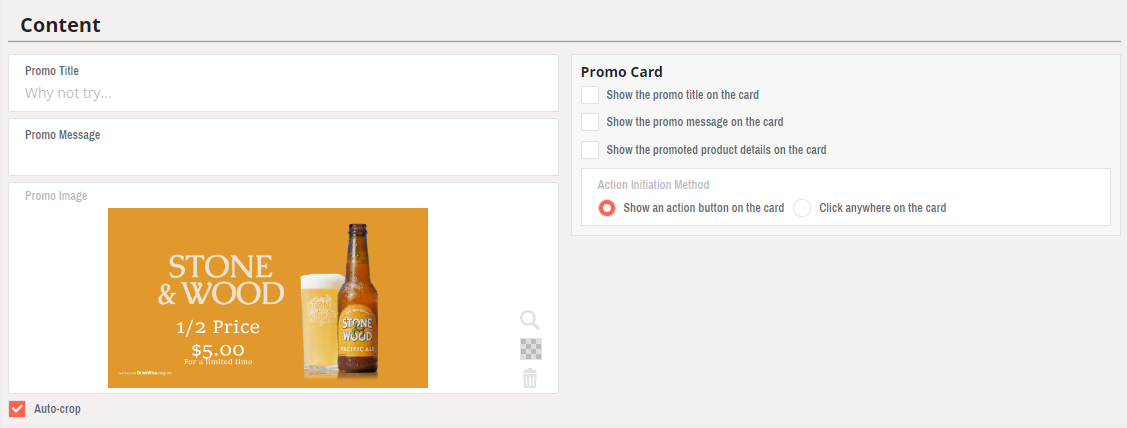Choose the 'Click anywhere on the card' option
The height and width of the screenshot is (428, 1127).
coord(802,208)
